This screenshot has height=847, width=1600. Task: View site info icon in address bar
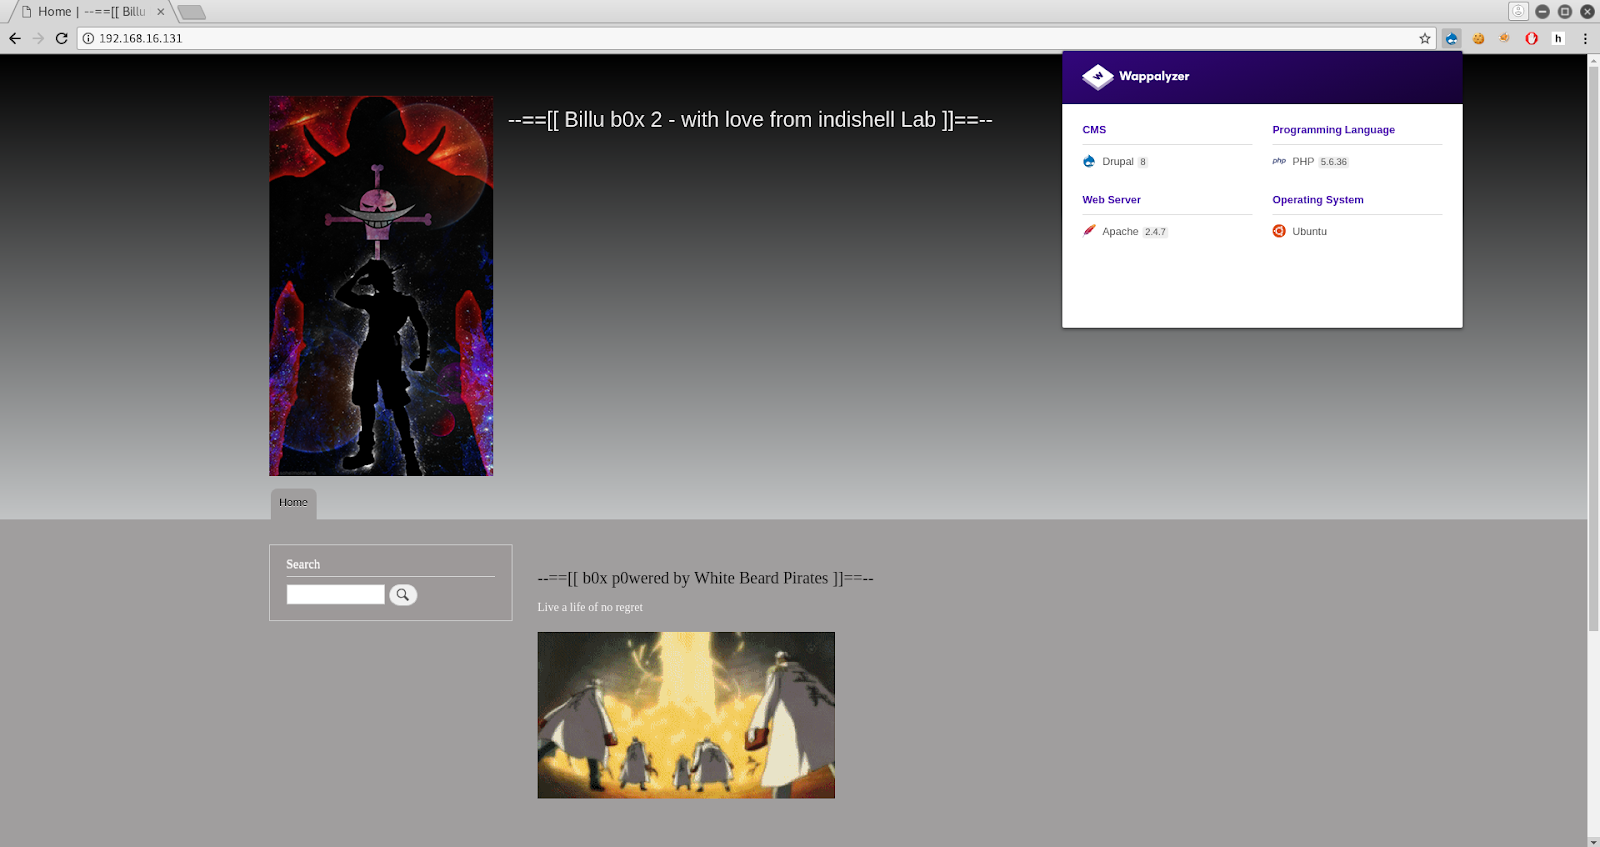(88, 38)
